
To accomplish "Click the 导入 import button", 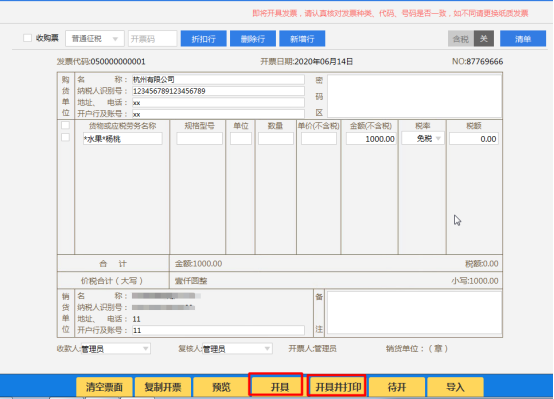I will 455,387.
